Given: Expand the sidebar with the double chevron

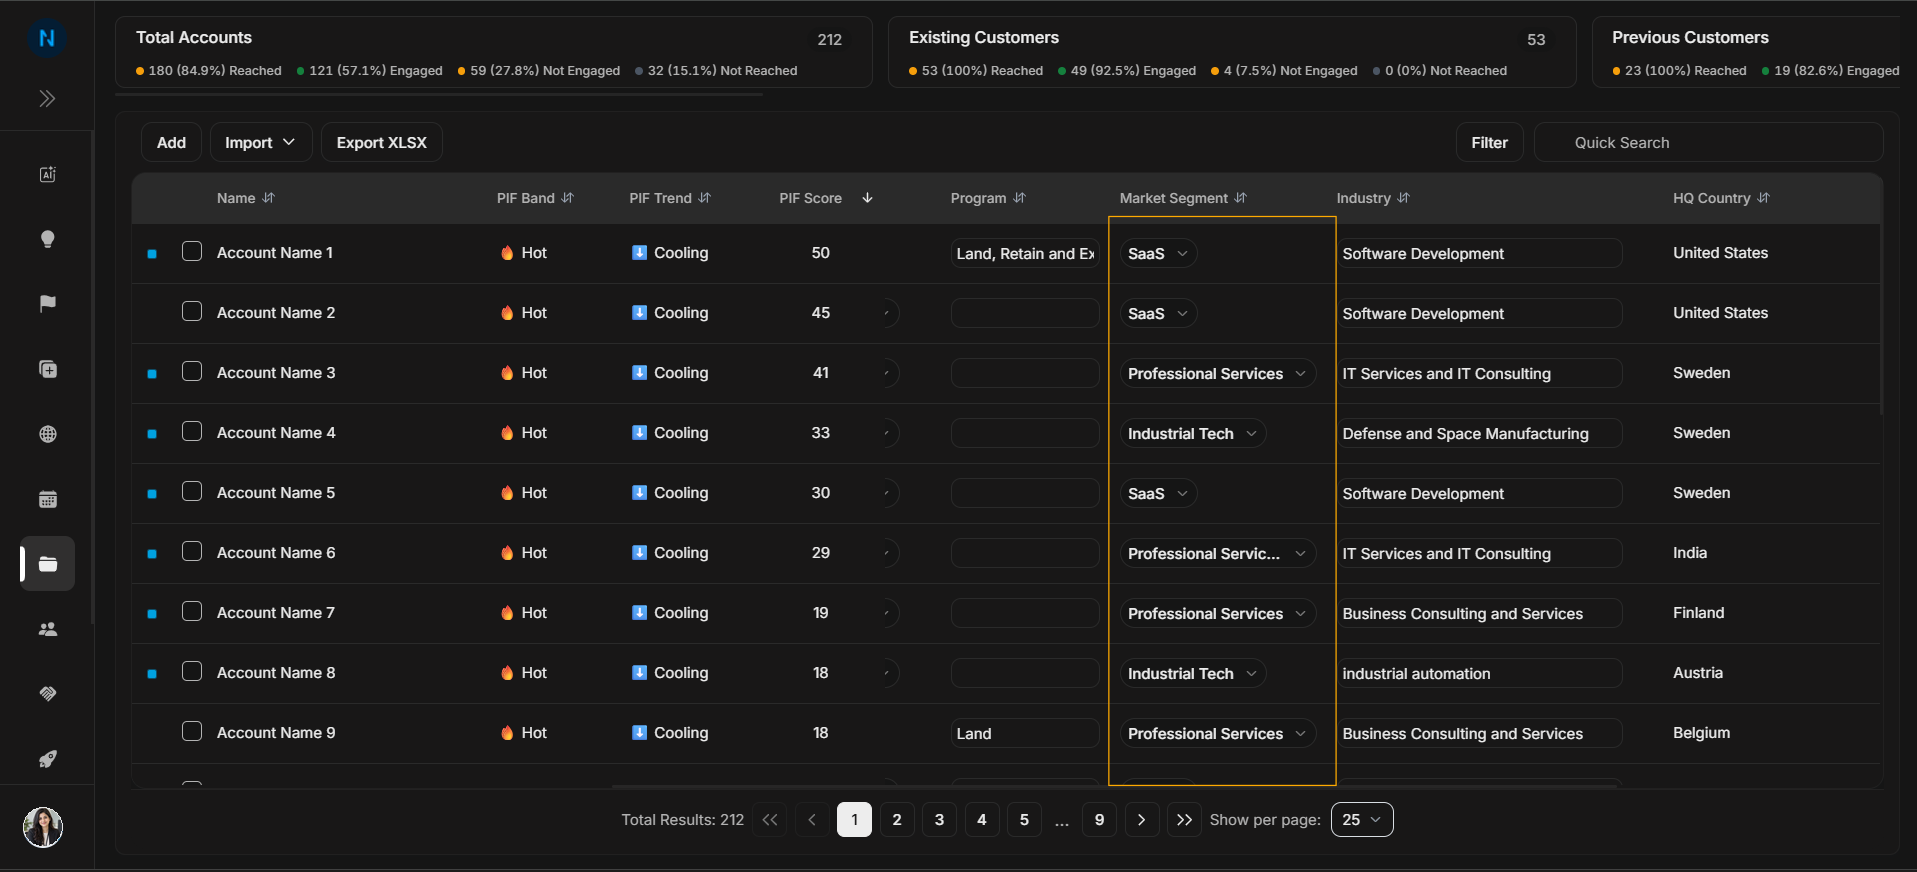Looking at the screenshot, I should 47,98.
